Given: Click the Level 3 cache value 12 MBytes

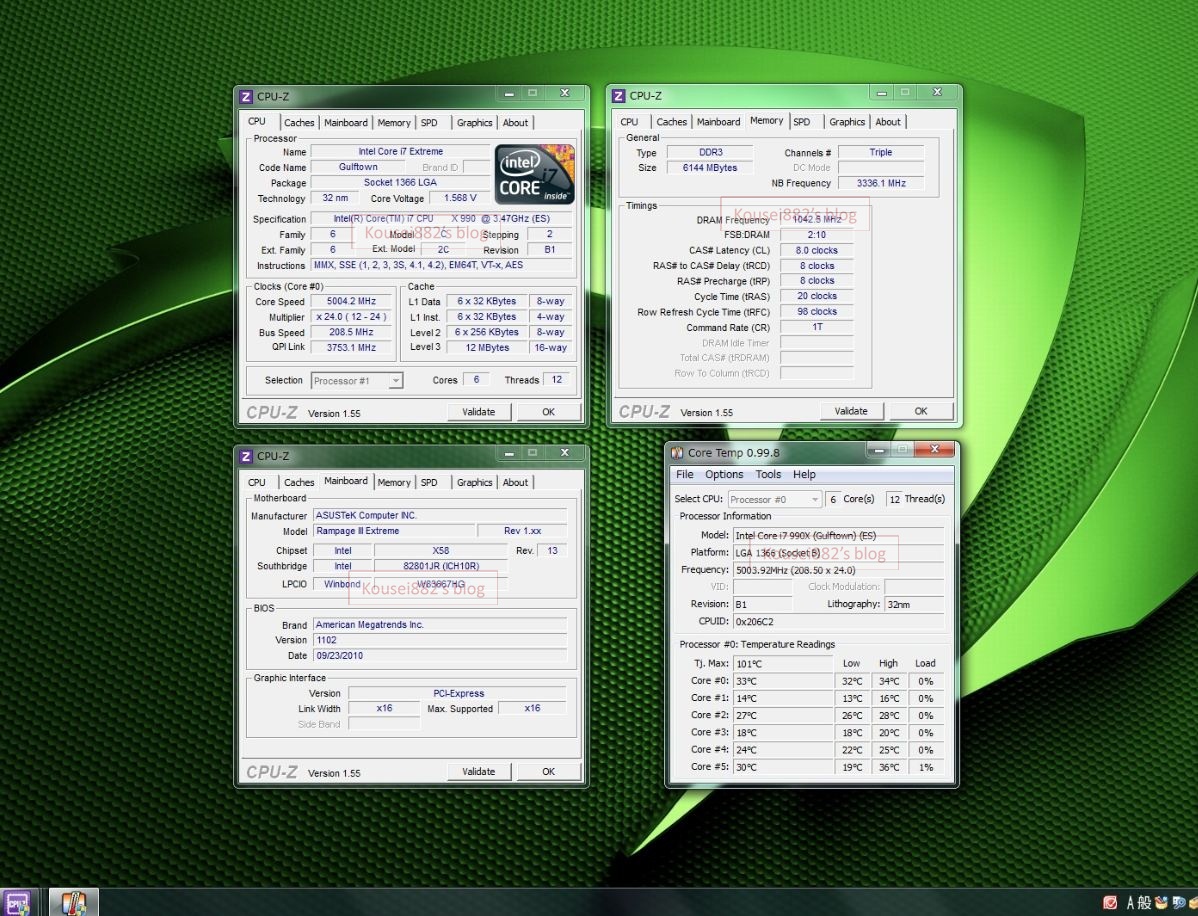Looking at the screenshot, I should click(x=487, y=348).
